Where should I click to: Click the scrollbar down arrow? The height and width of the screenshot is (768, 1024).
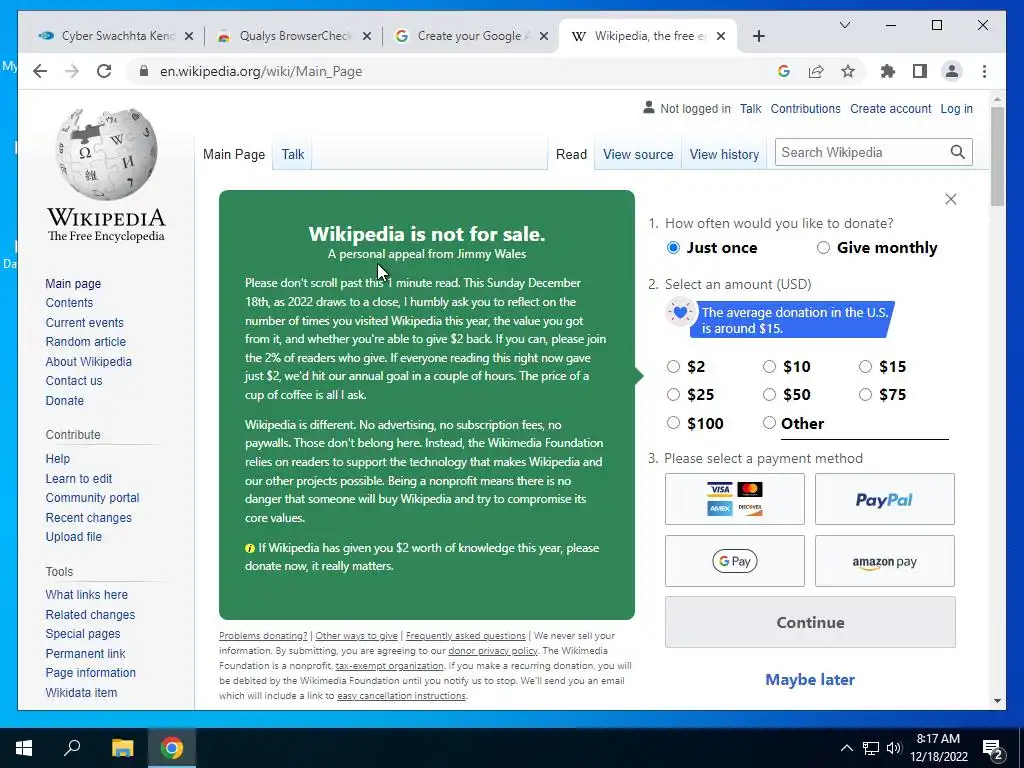click(997, 701)
